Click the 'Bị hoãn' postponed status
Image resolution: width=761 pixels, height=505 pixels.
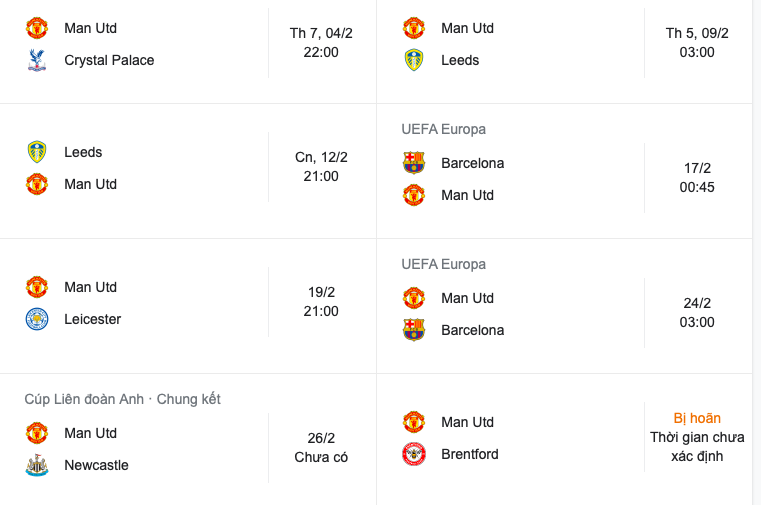[697, 418]
